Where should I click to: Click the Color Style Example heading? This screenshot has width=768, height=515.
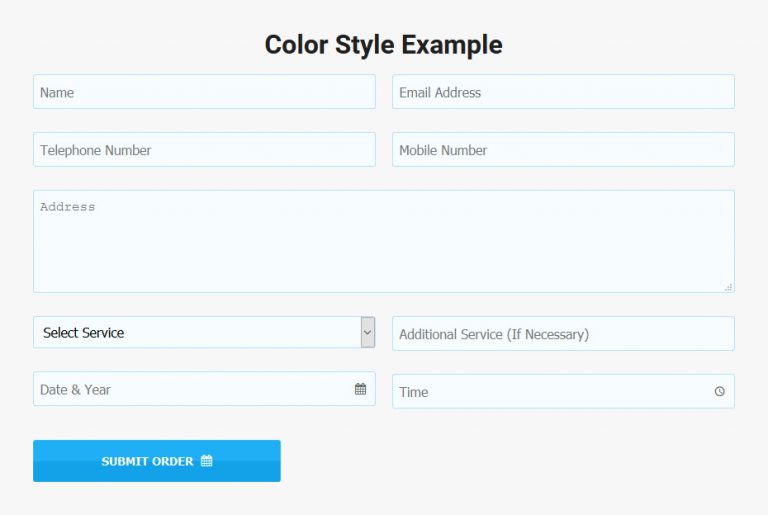[383, 45]
